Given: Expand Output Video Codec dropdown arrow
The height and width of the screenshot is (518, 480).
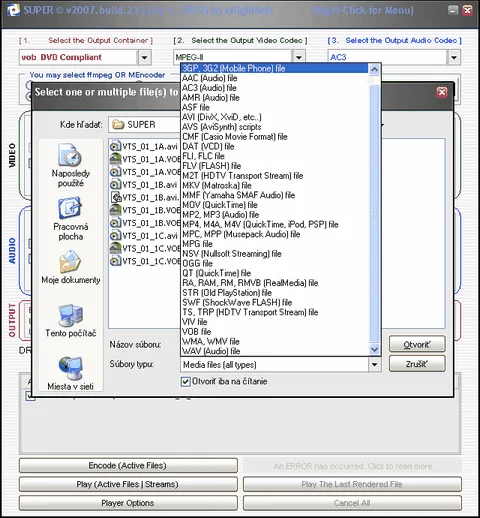Looking at the screenshot, I should coord(299,57).
